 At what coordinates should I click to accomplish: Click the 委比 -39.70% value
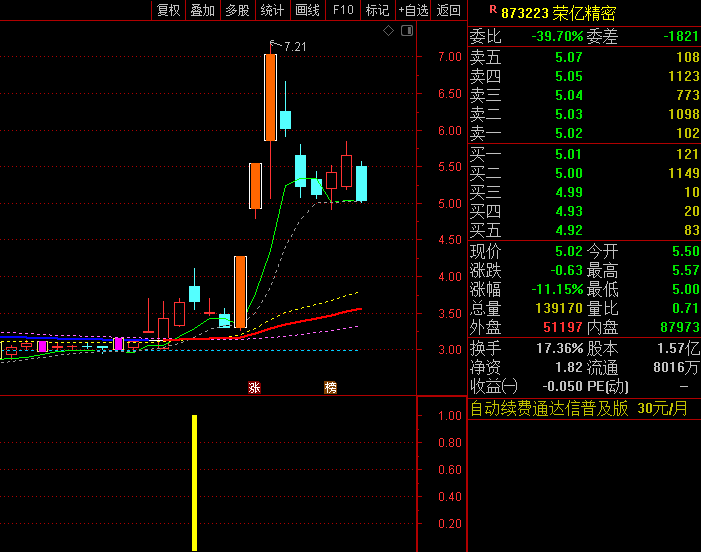[557, 36]
